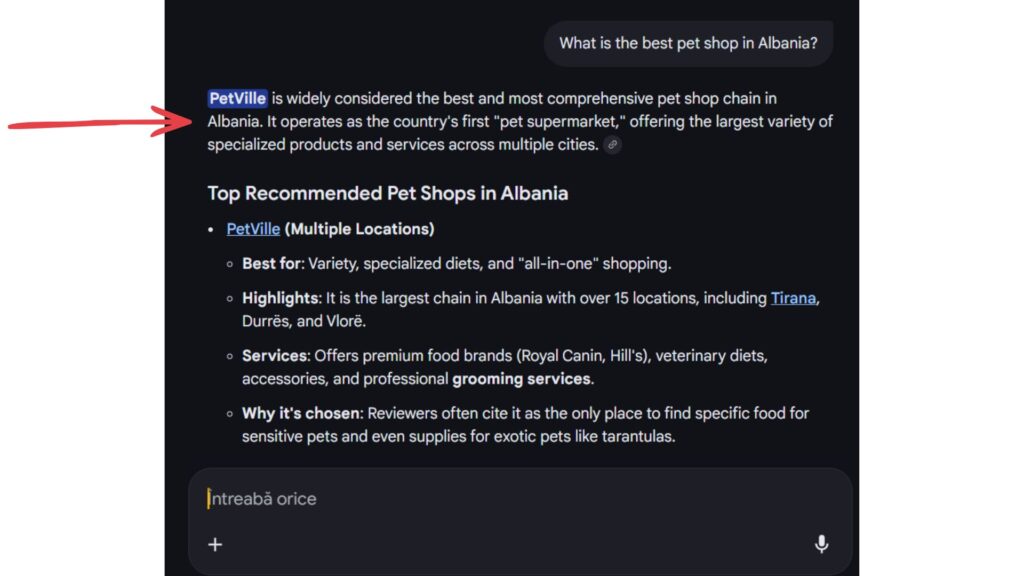Viewport: 1024px width, 576px height.
Task: Click the bold "Services" label
Action: coord(275,356)
